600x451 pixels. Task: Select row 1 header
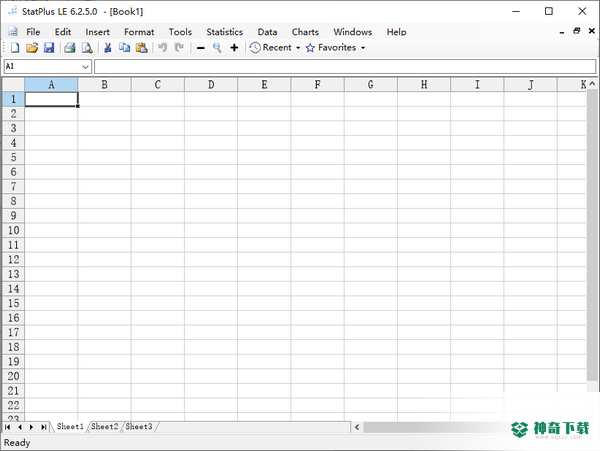tap(13, 99)
